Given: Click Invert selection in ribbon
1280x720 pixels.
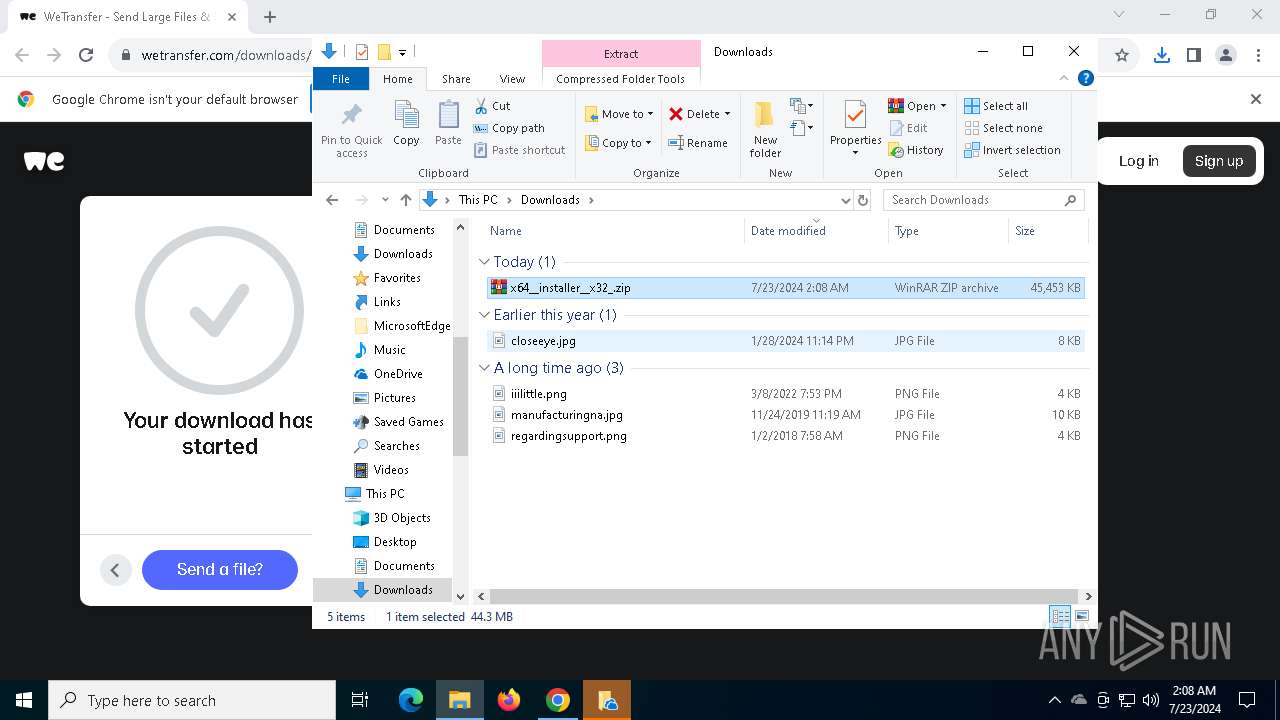Looking at the screenshot, I should point(1012,150).
